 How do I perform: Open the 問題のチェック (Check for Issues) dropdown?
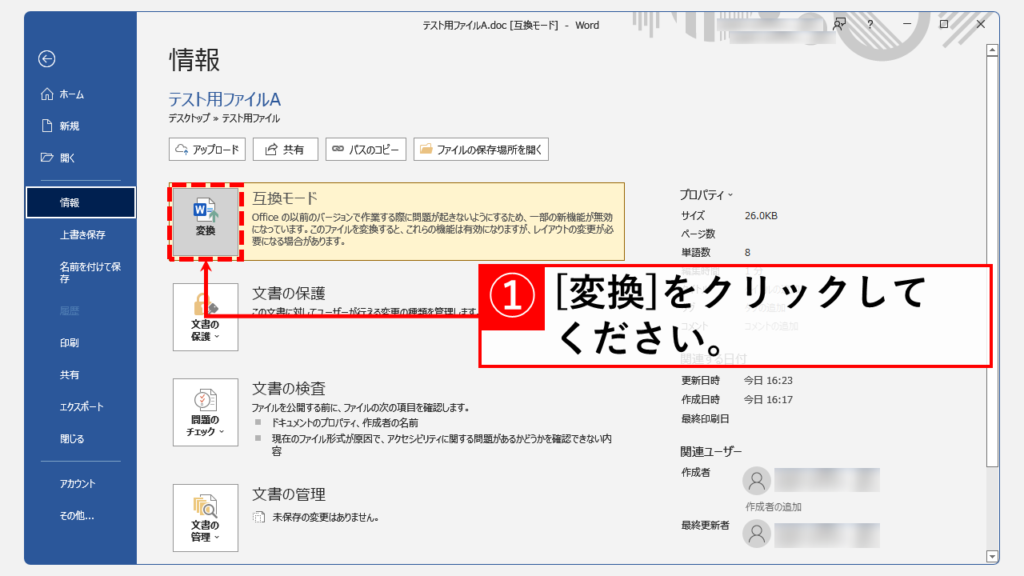(205, 411)
